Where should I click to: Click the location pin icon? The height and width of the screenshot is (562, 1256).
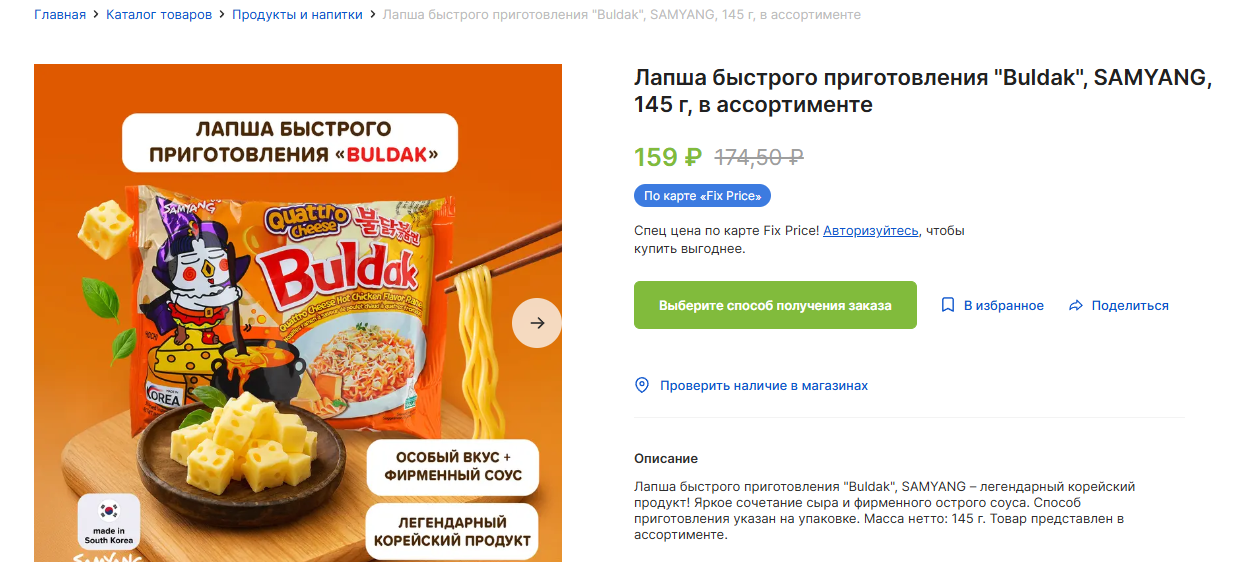(x=642, y=385)
